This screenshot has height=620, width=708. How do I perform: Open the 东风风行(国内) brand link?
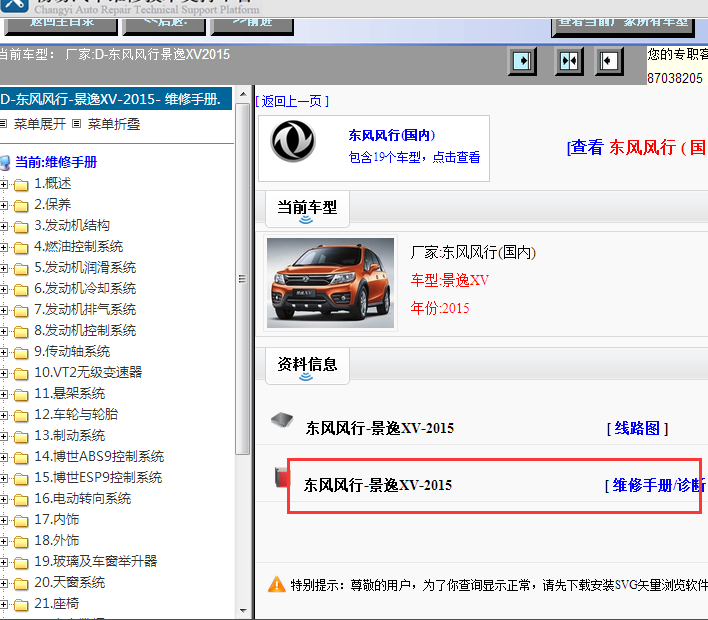[x=391, y=135]
